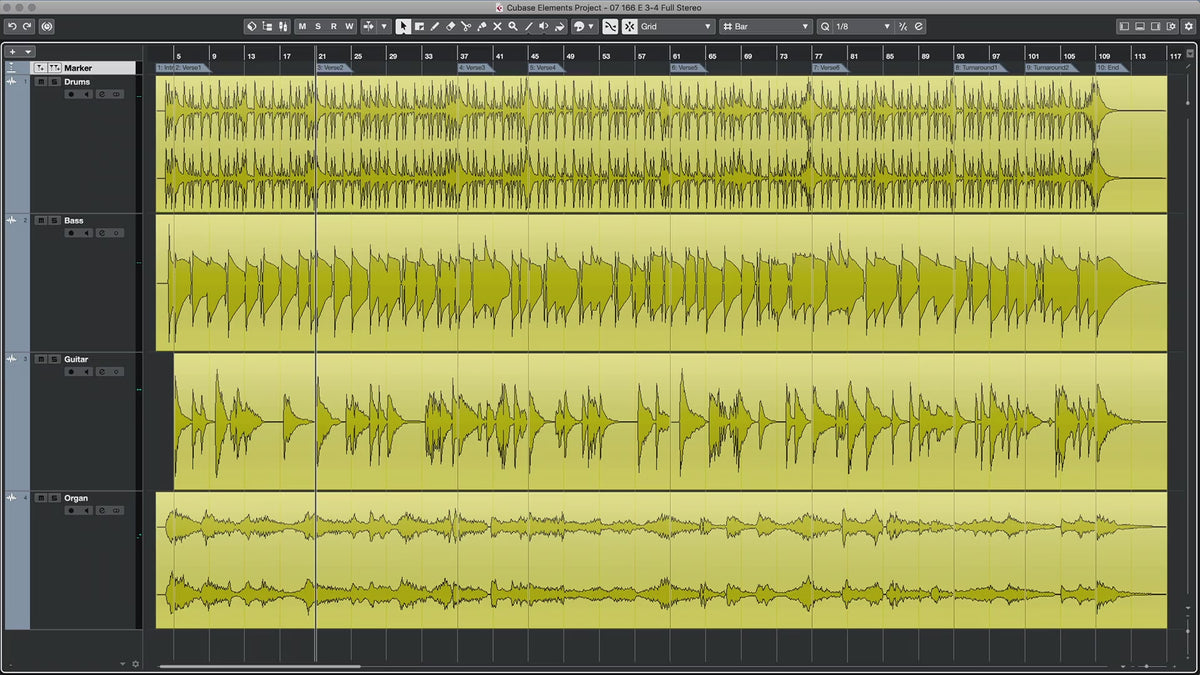This screenshot has height=675, width=1200.
Task: Deactivate all Solo states with S button
Action: 318,26
